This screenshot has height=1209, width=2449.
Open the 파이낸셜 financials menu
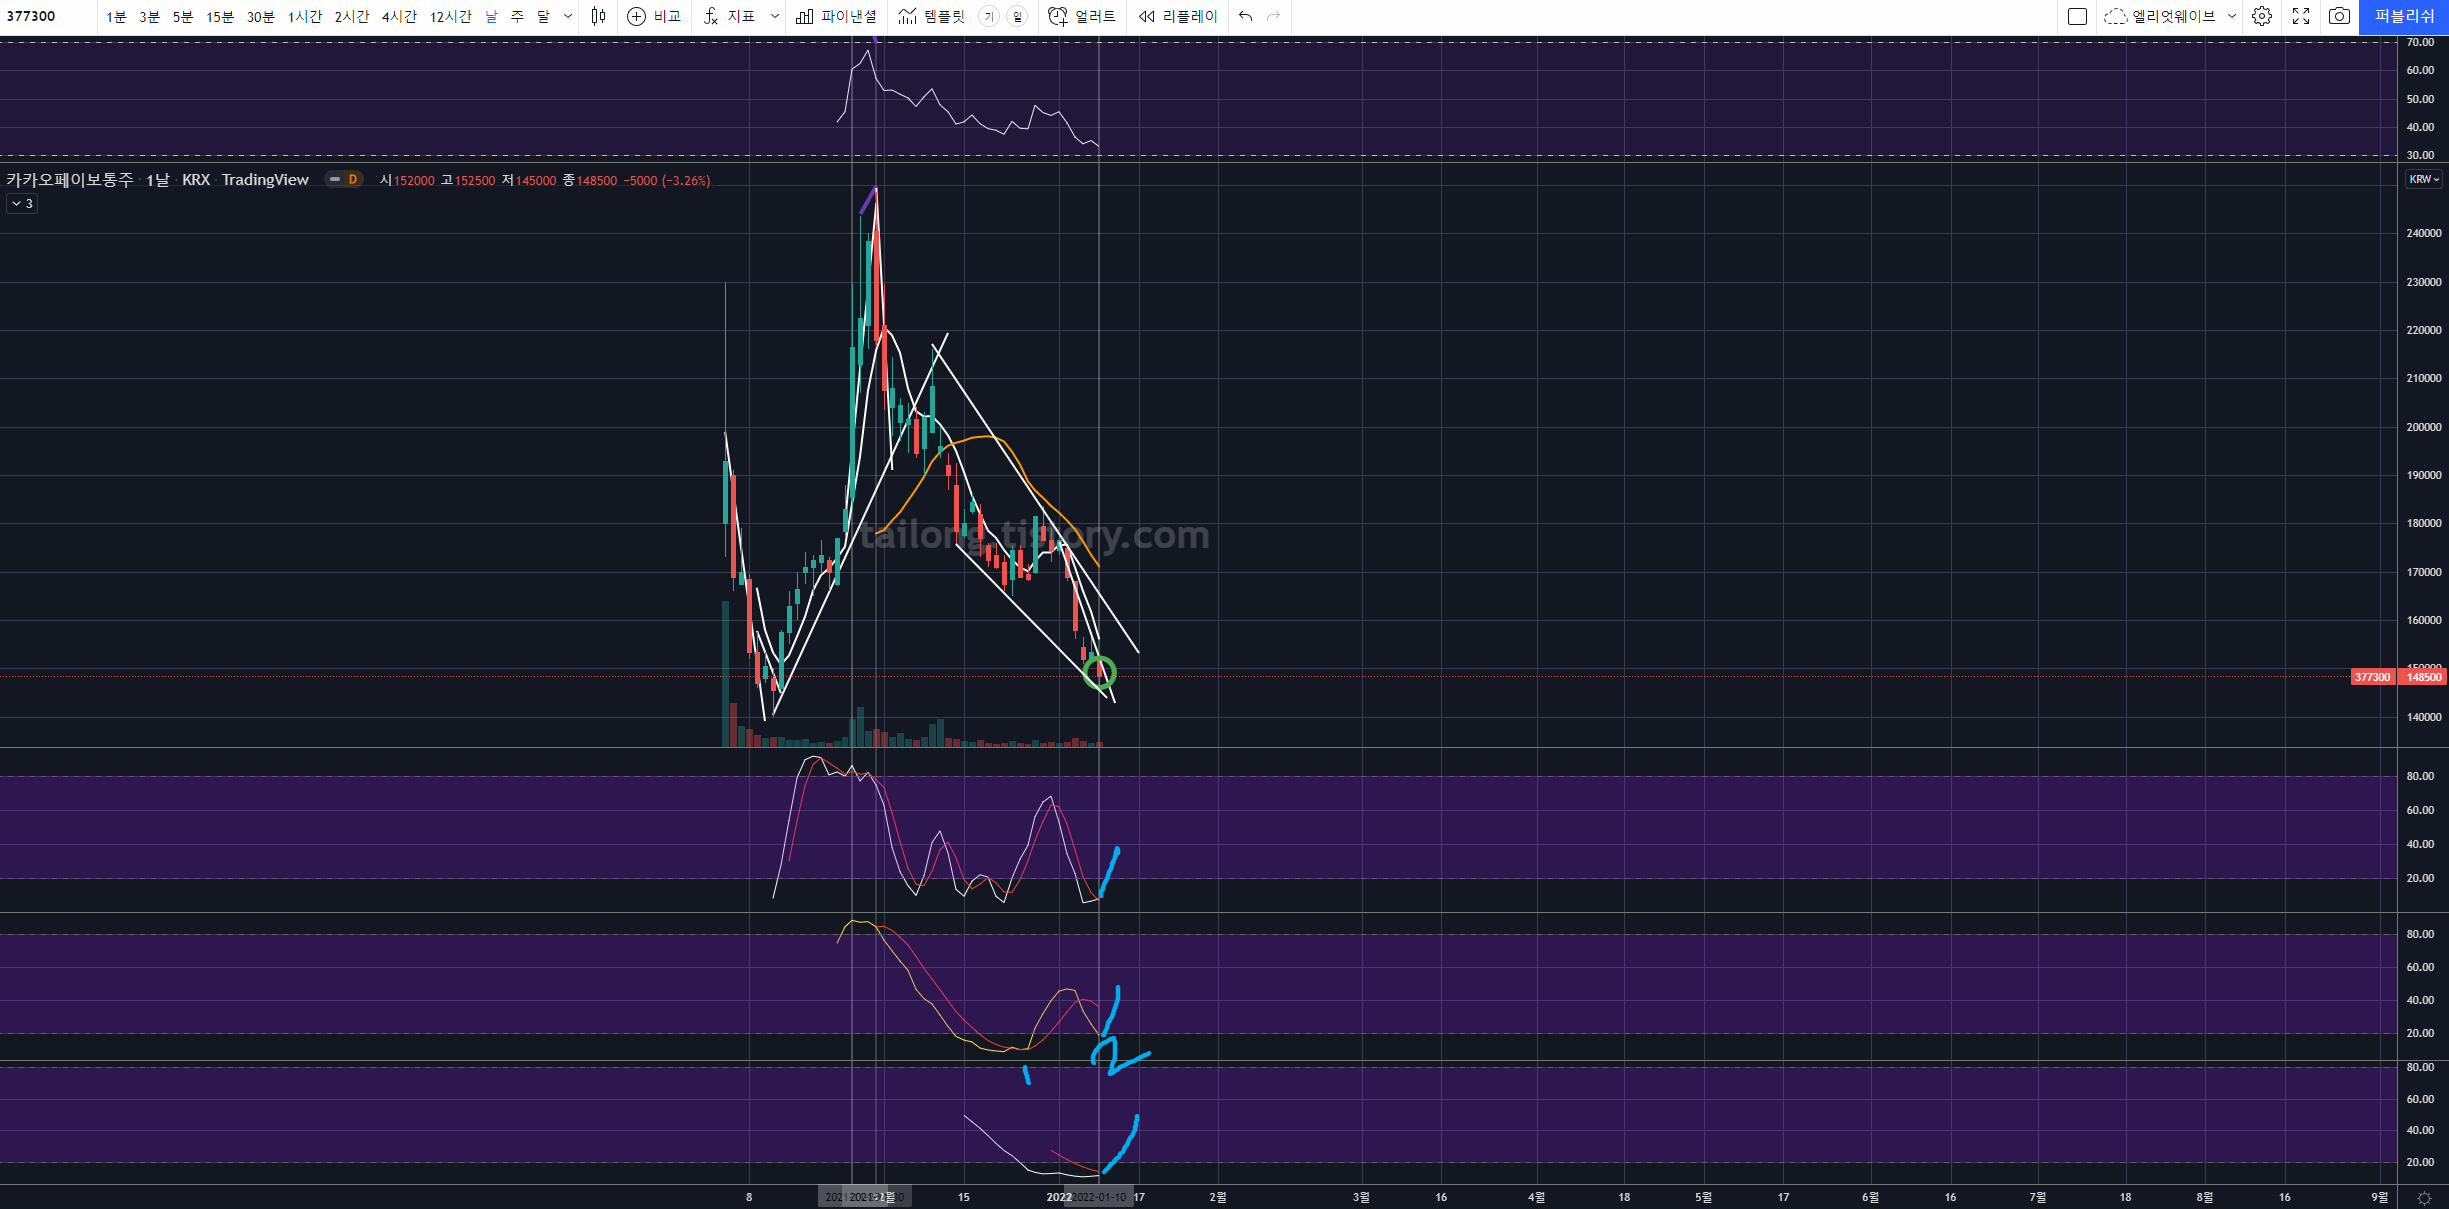pos(836,16)
